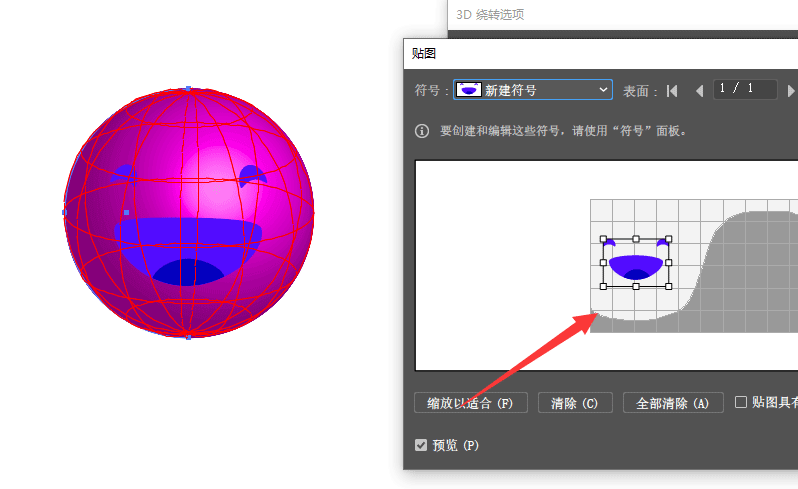Click the info icon beside the symbol hint

(422, 131)
